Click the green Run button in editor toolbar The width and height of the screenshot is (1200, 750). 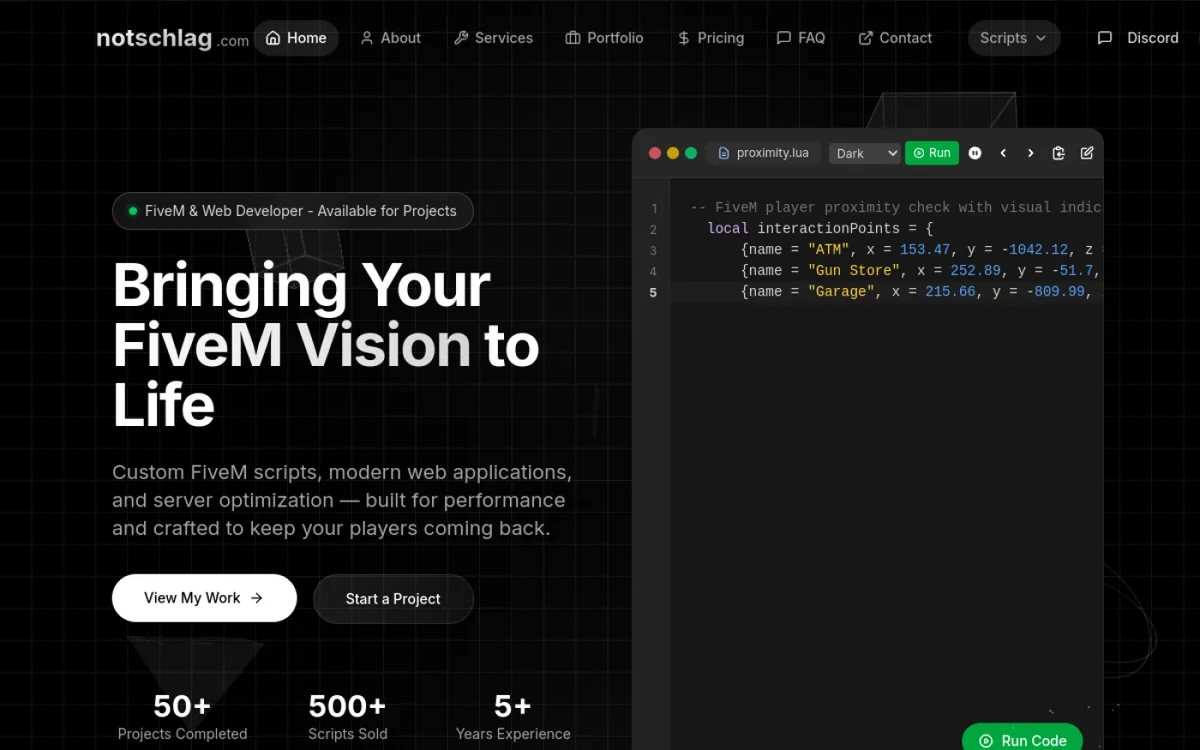pos(932,153)
